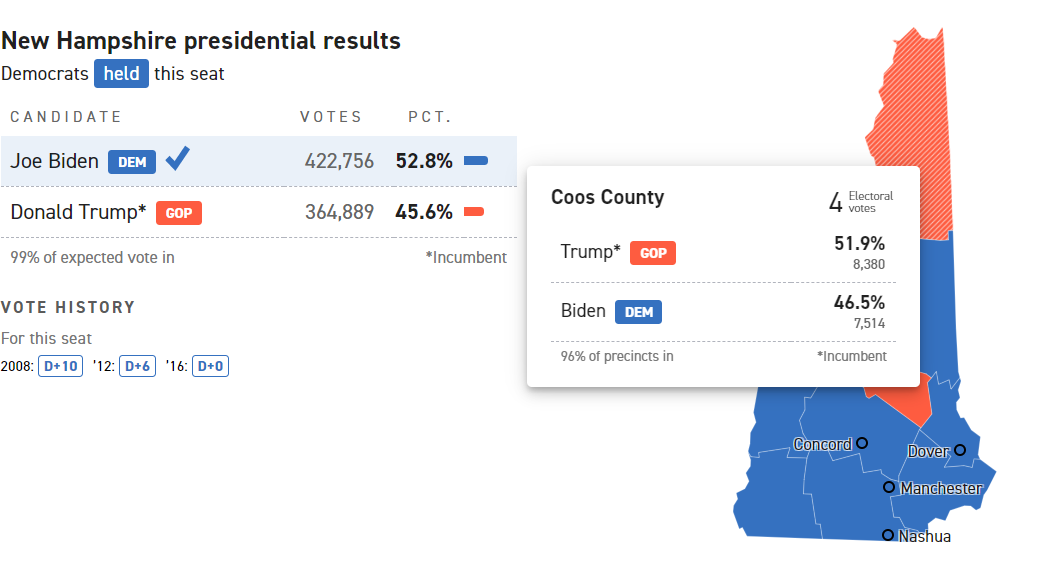This screenshot has width=1042, height=562.
Task: Select the 2016 D+0 vote history badge
Action: 210,367
